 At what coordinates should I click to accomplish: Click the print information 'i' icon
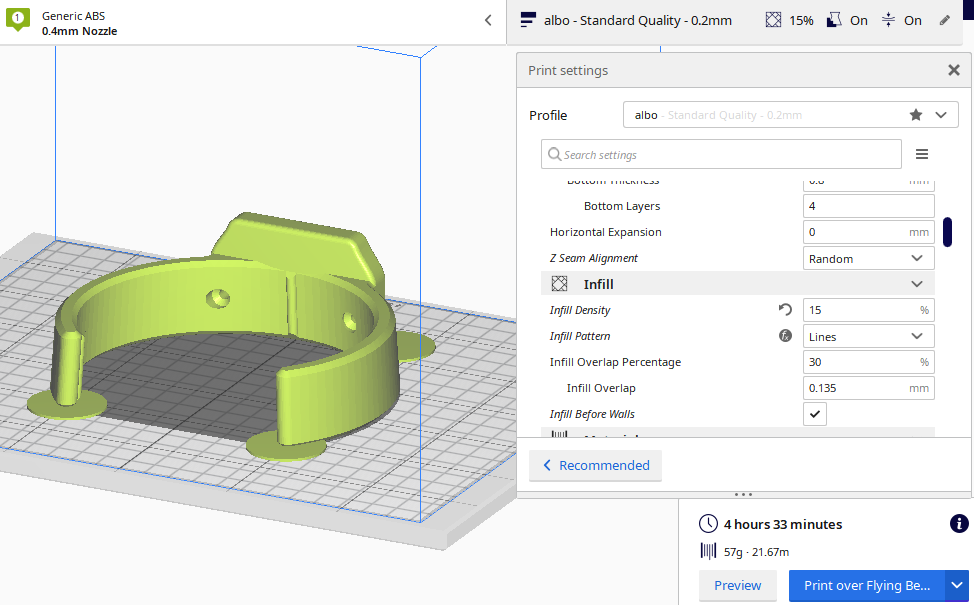tap(957, 524)
